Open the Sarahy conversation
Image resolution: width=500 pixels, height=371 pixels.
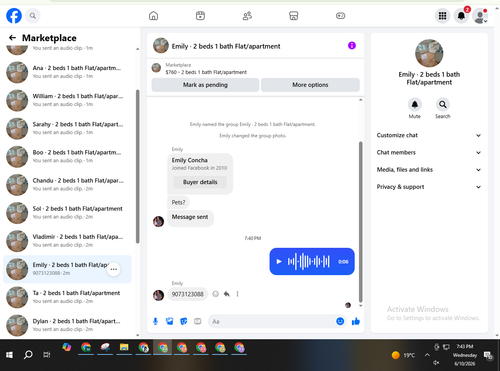coord(67,128)
